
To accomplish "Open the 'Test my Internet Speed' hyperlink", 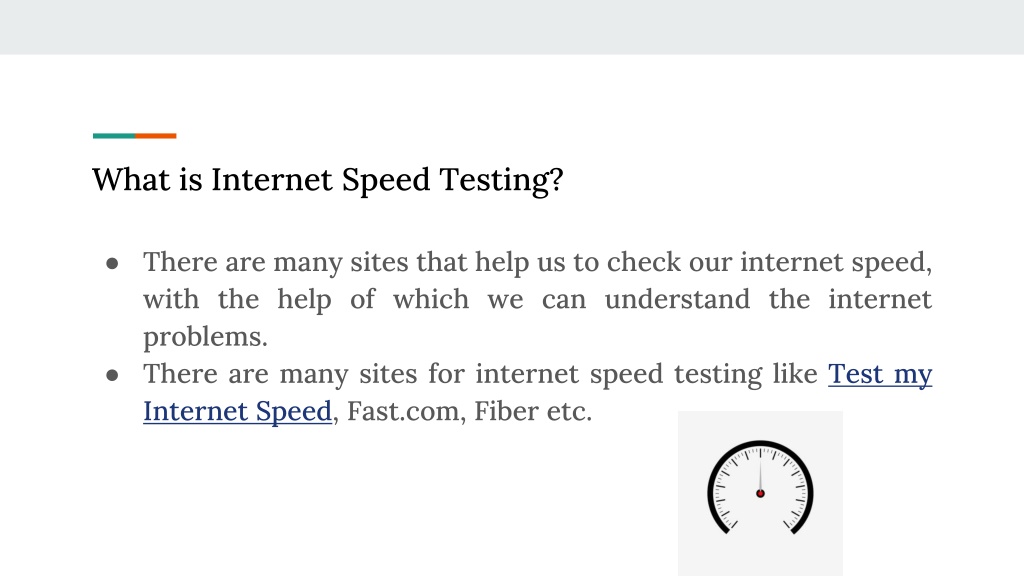I will point(880,375).
